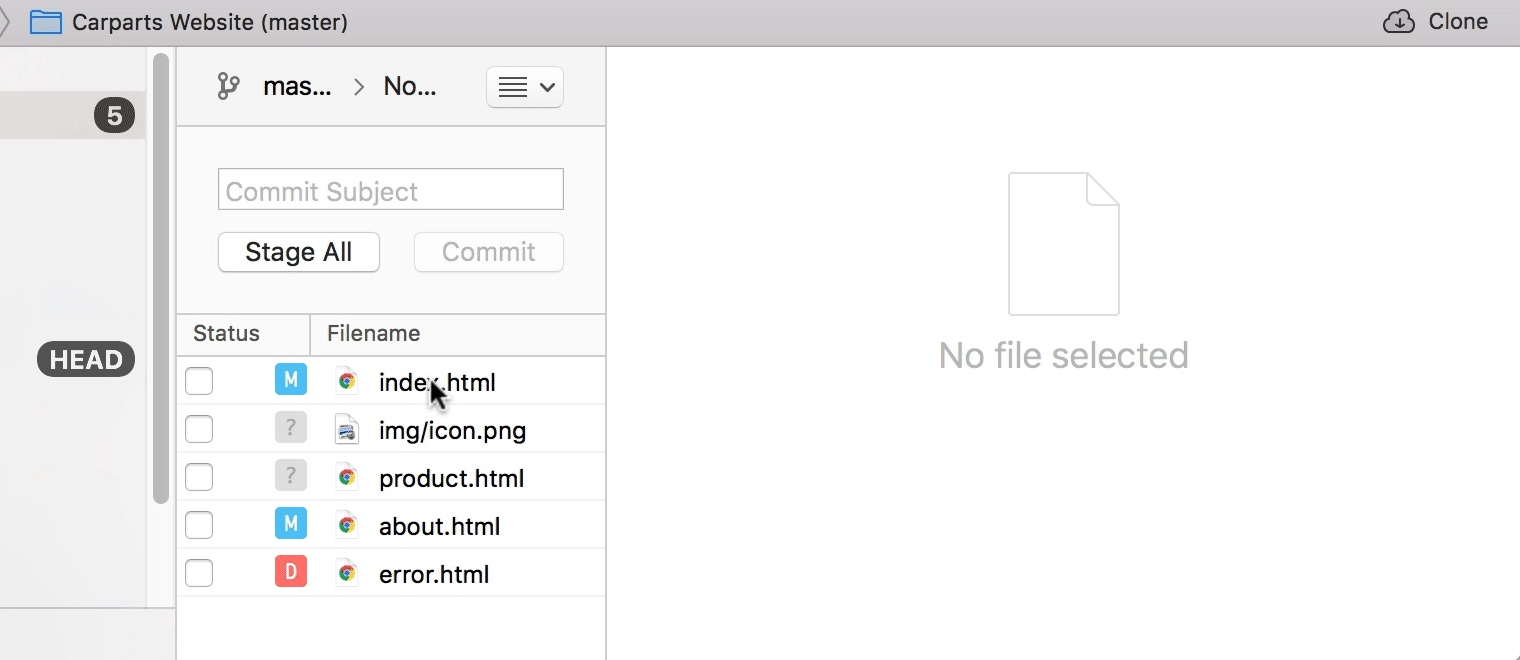This screenshot has width=1520, height=660.
Task: Check the stage checkbox for index.html
Action: (199, 381)
